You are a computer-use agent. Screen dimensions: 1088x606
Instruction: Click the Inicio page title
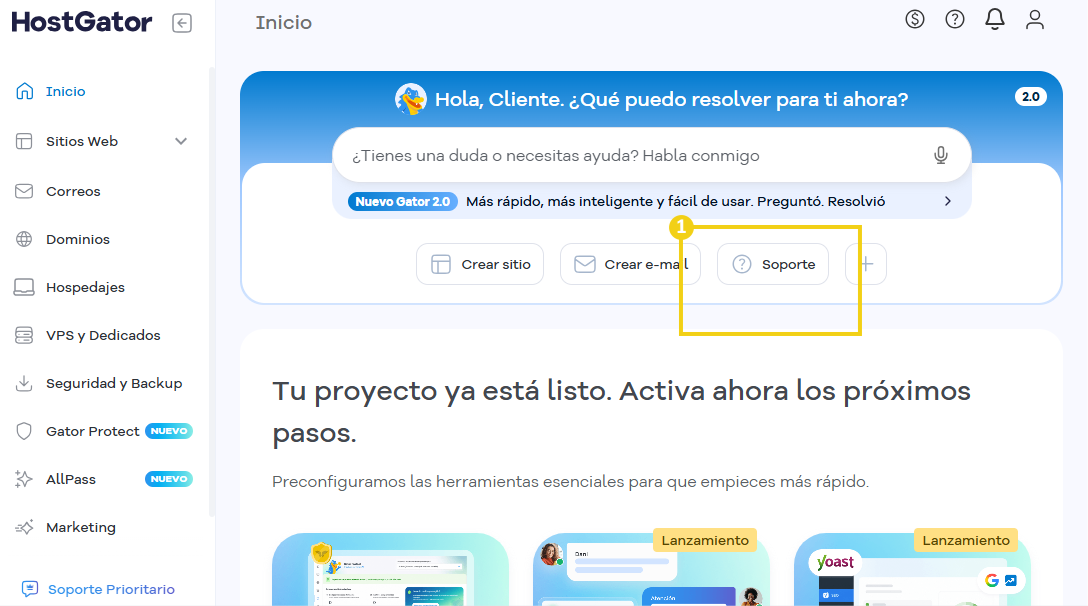coord(284,23)
